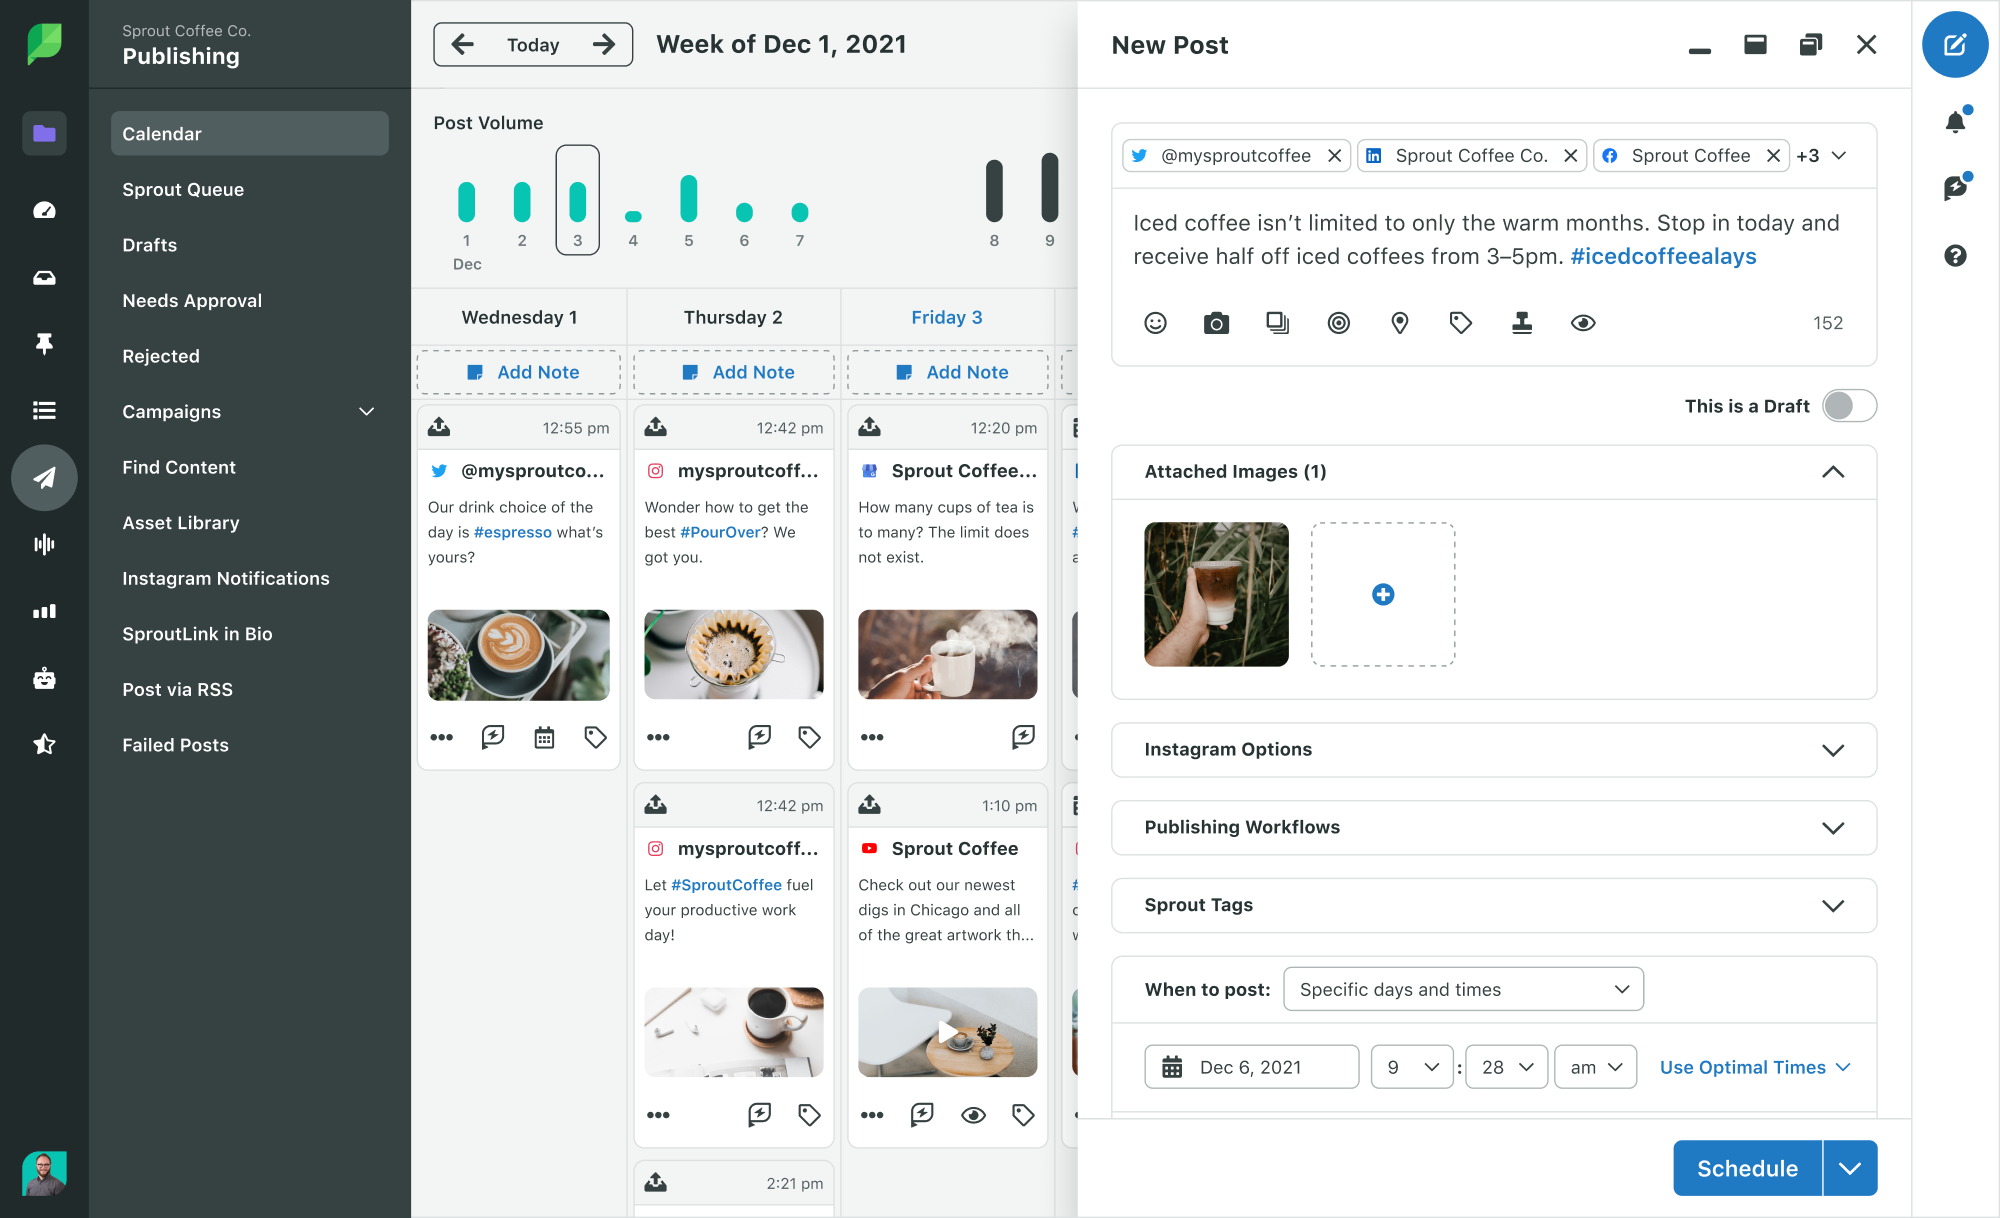Open the 'When to post' dropdown menu
Screen dimensions: 2000x1218
pyautogui.click(x=1461, y=990)
